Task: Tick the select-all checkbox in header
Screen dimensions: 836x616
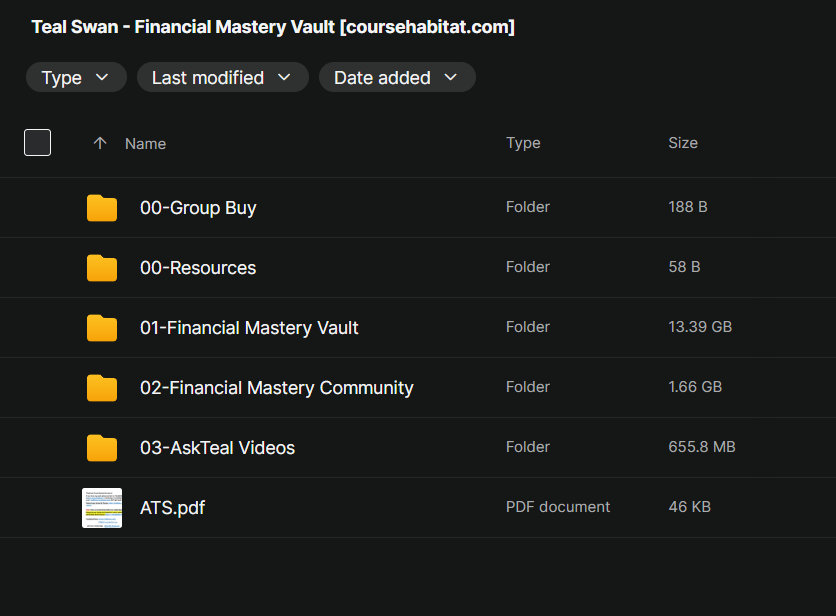Action: [x=37, y=142]
